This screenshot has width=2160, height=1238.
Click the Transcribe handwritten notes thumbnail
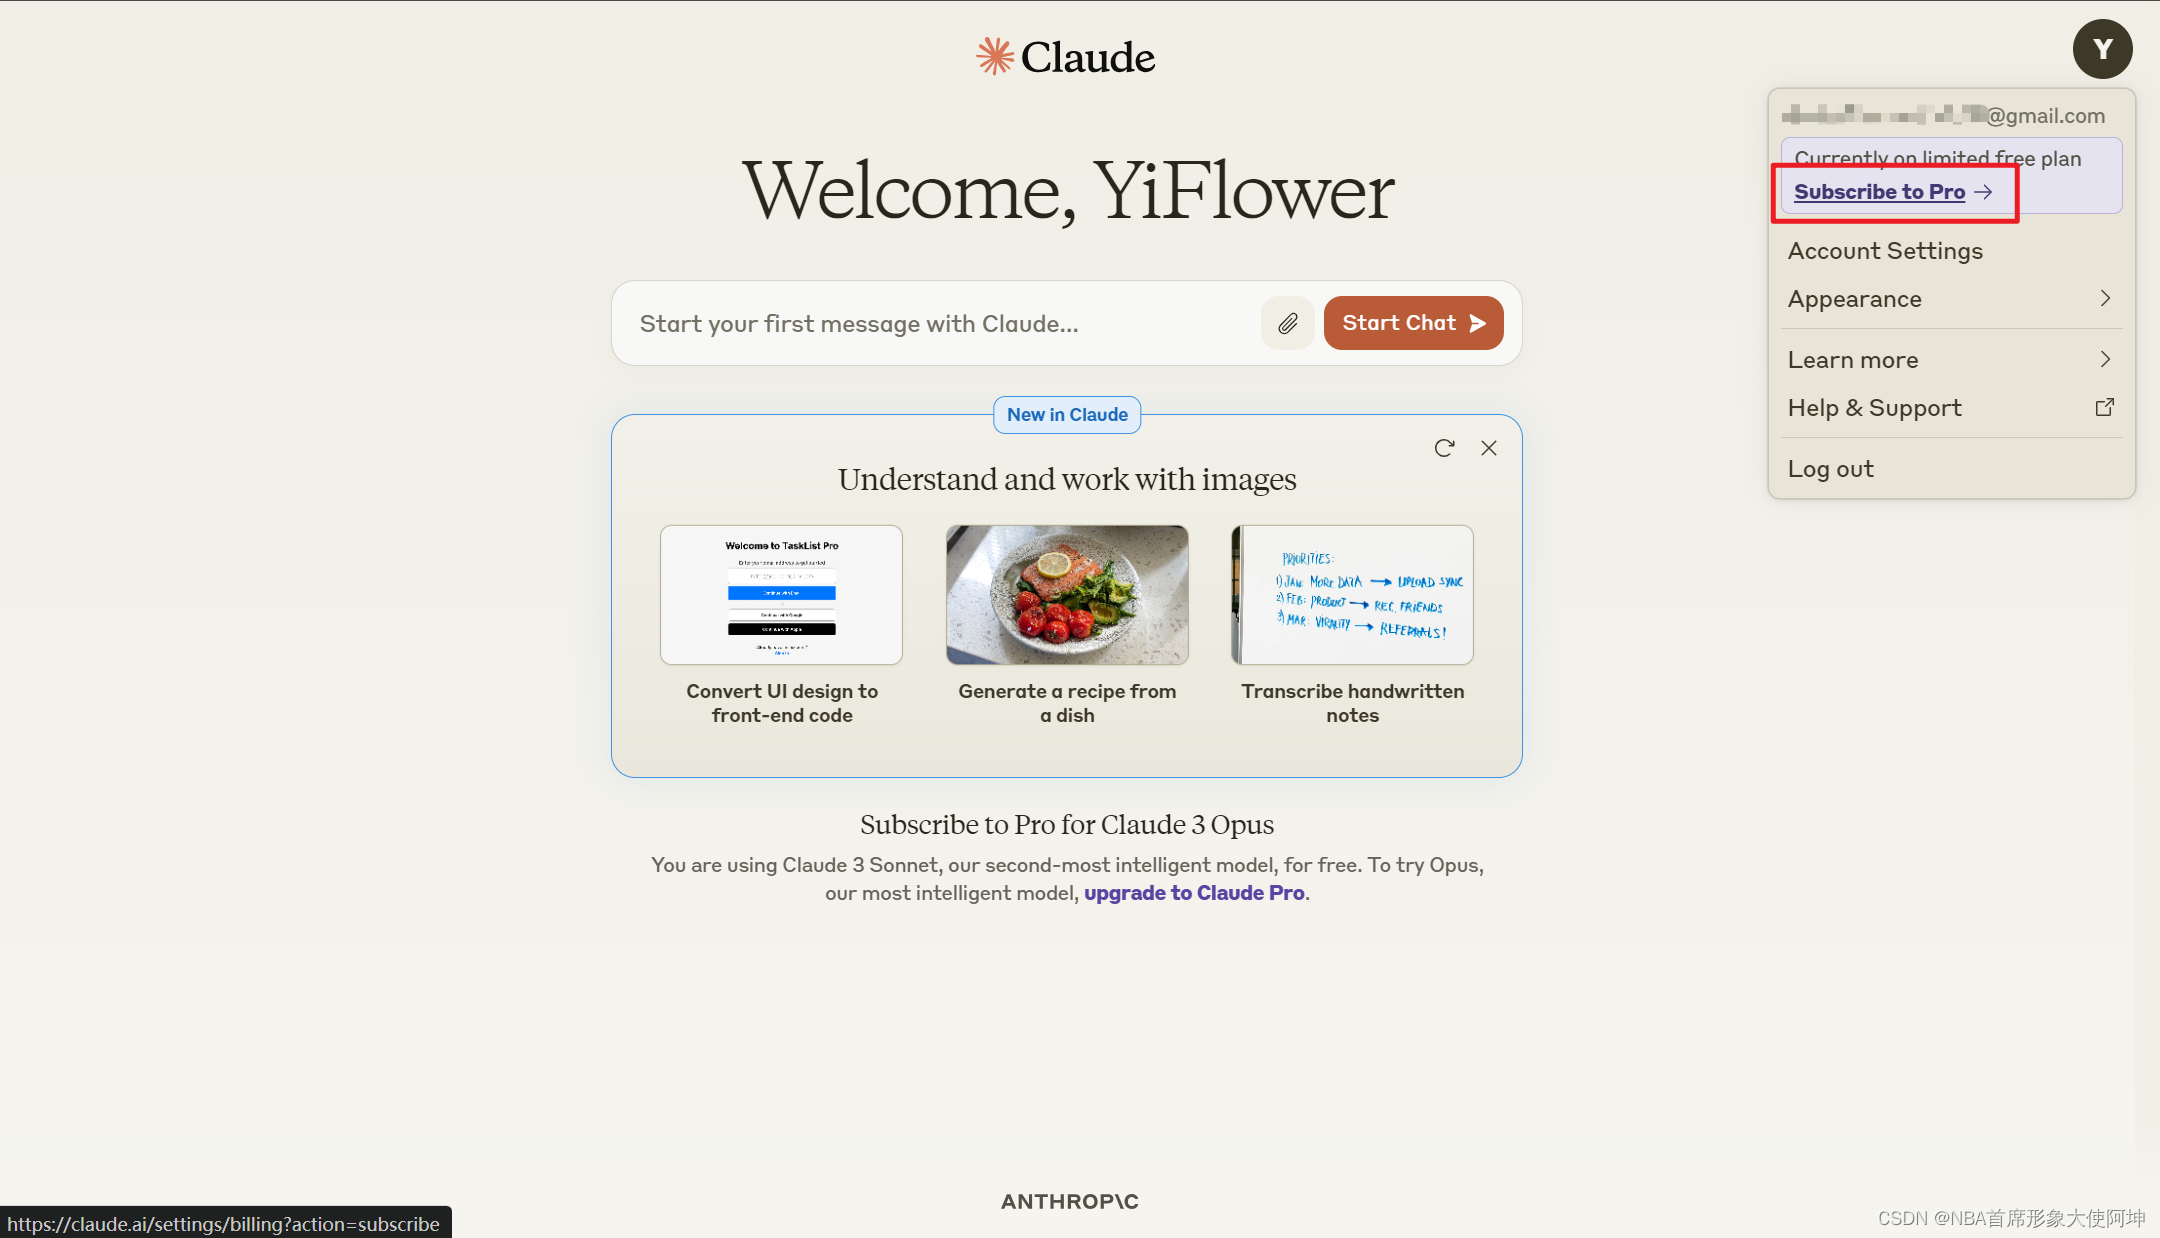1351,595
